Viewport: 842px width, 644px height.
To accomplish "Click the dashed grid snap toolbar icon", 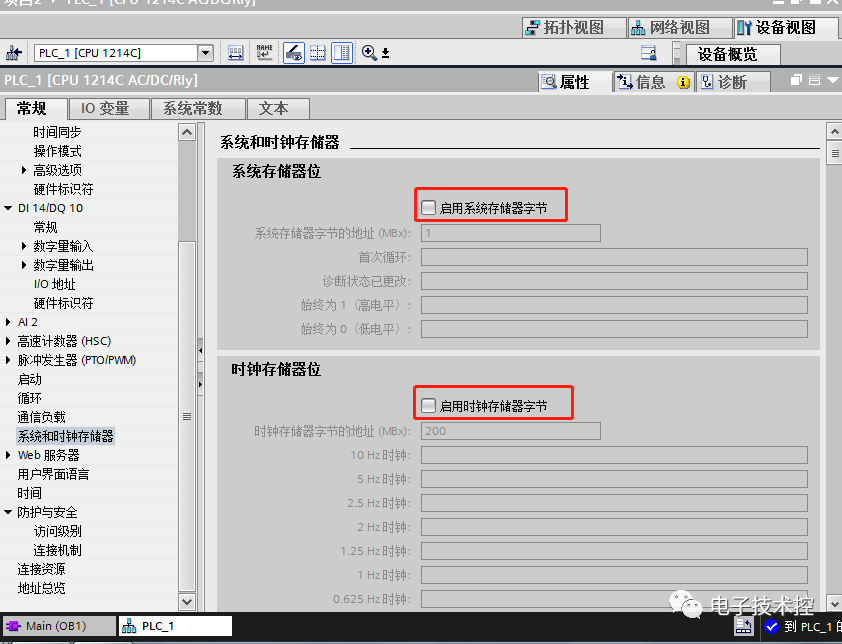I will coord(318,53).
